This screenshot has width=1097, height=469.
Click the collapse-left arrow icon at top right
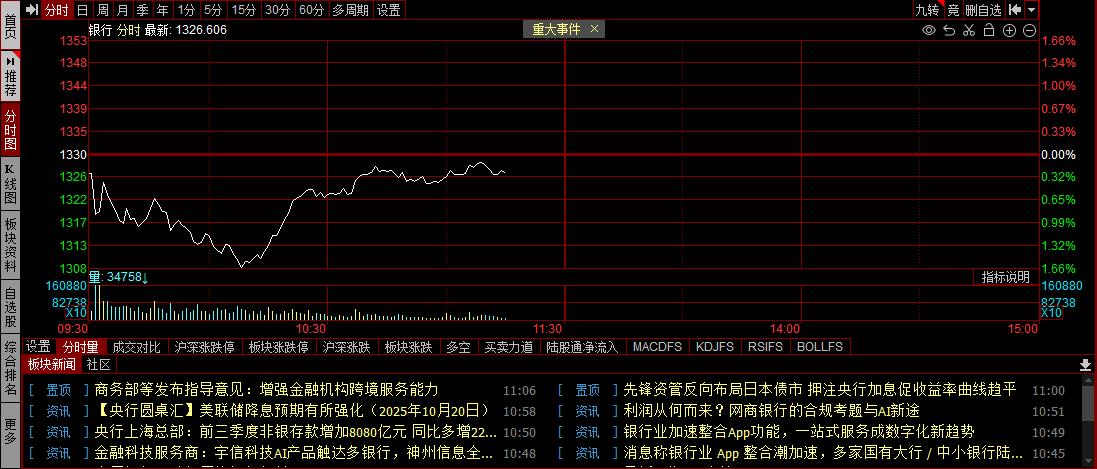pyautogui.click(x=1014, y=10)
